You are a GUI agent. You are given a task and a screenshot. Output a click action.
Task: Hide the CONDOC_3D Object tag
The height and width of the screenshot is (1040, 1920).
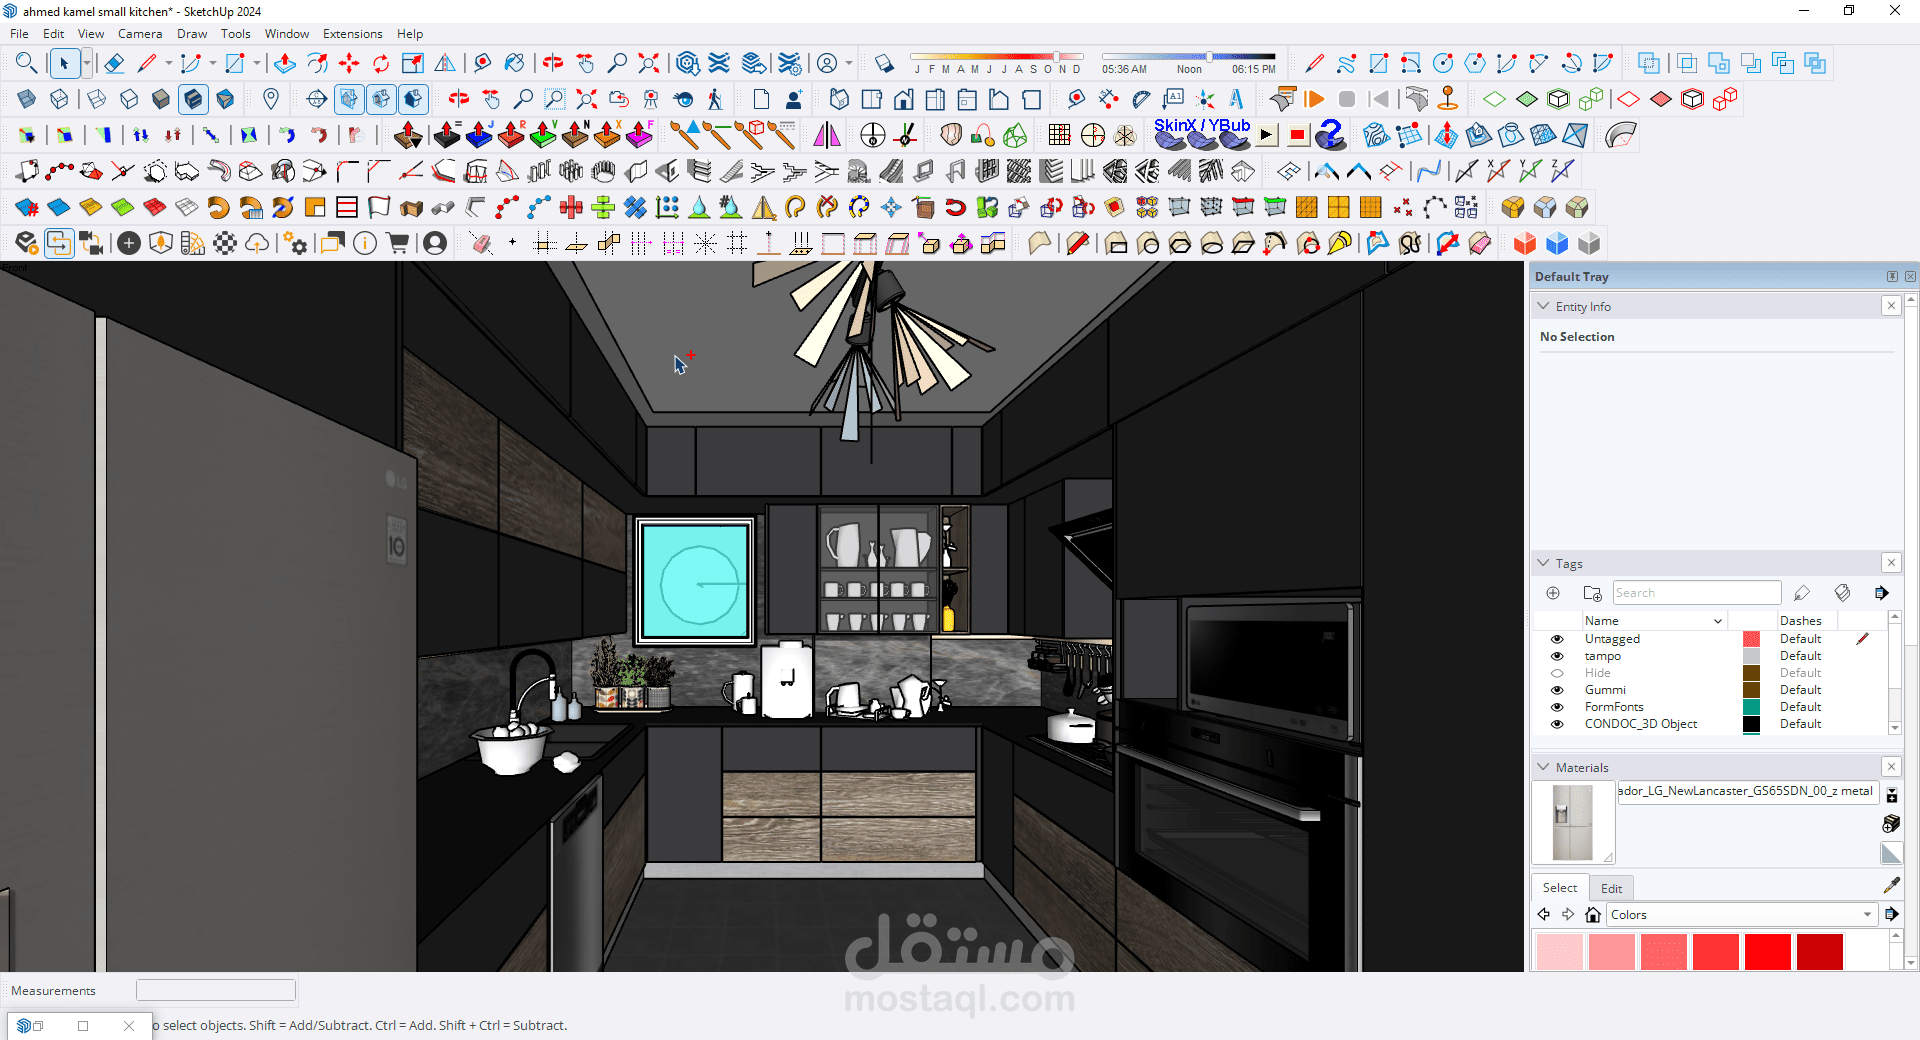point(1557,724)
